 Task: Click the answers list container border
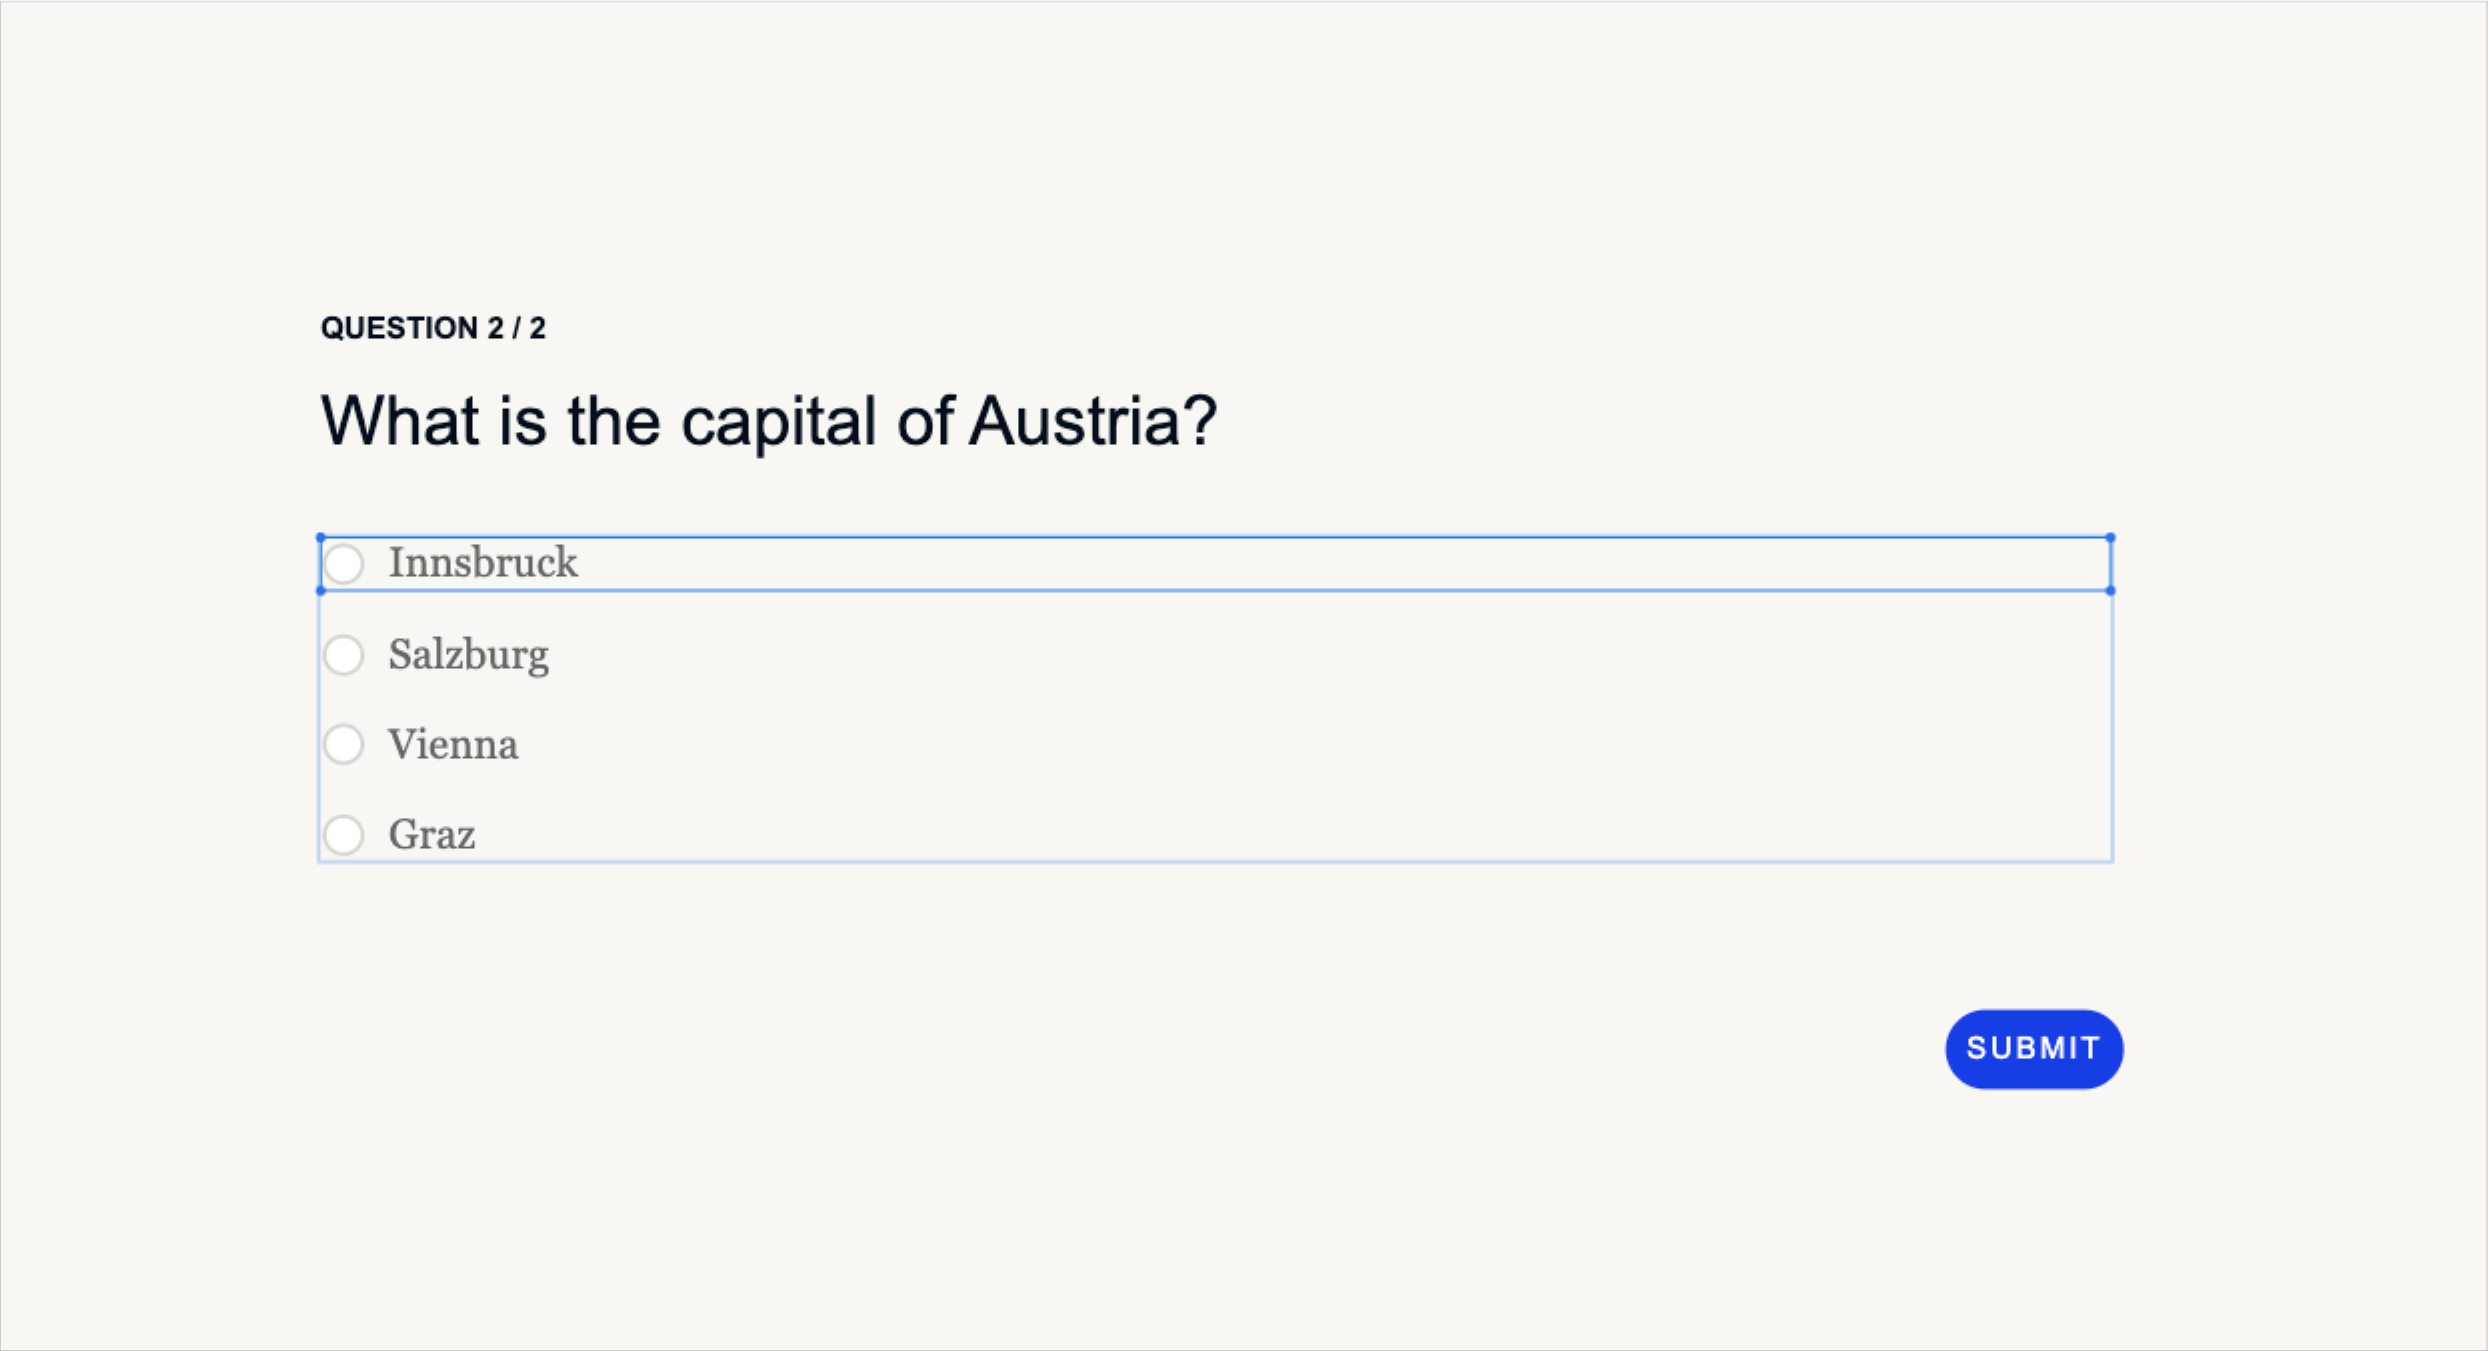(x=2112, y=720)
